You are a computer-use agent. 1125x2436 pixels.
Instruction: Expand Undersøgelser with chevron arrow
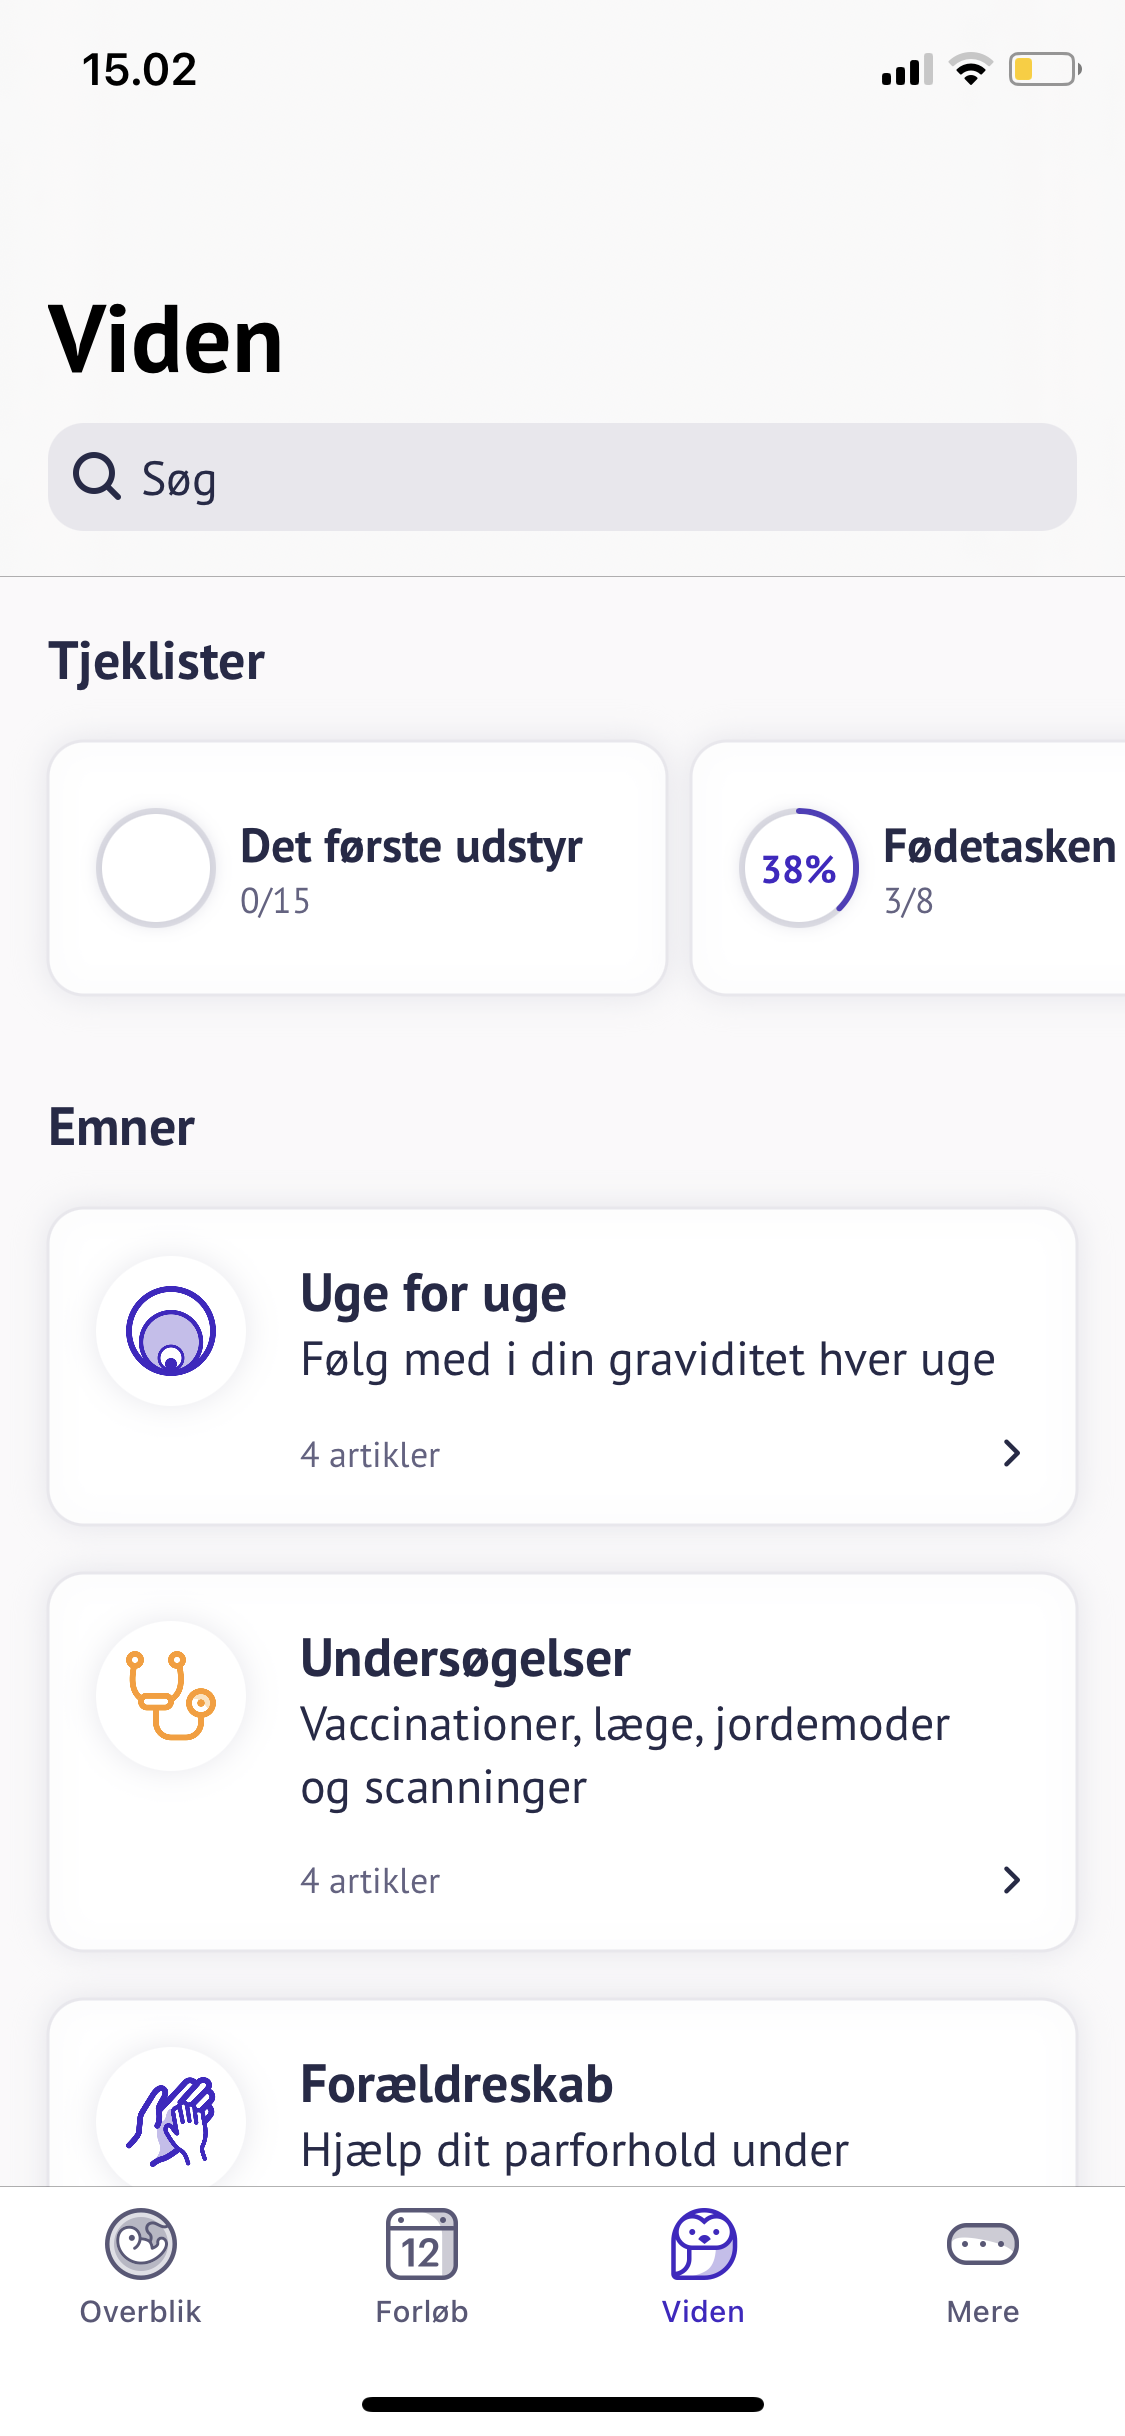[1011, 1880]
